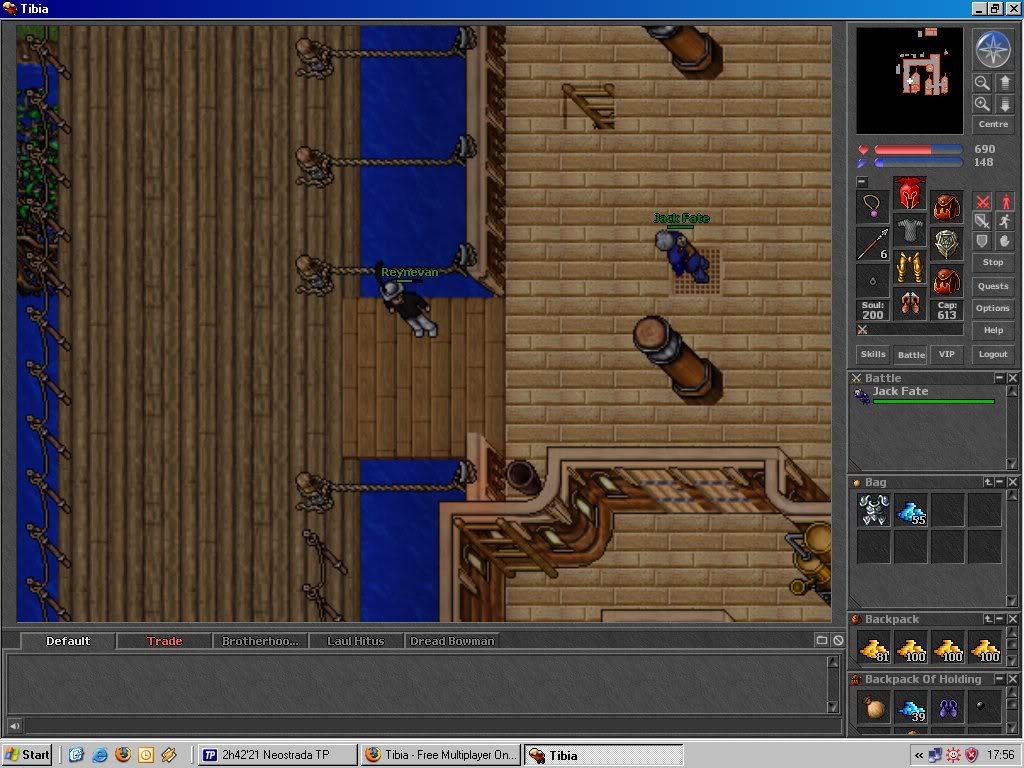Open the Options menu
1024x768 pixels.
(993, 308)
